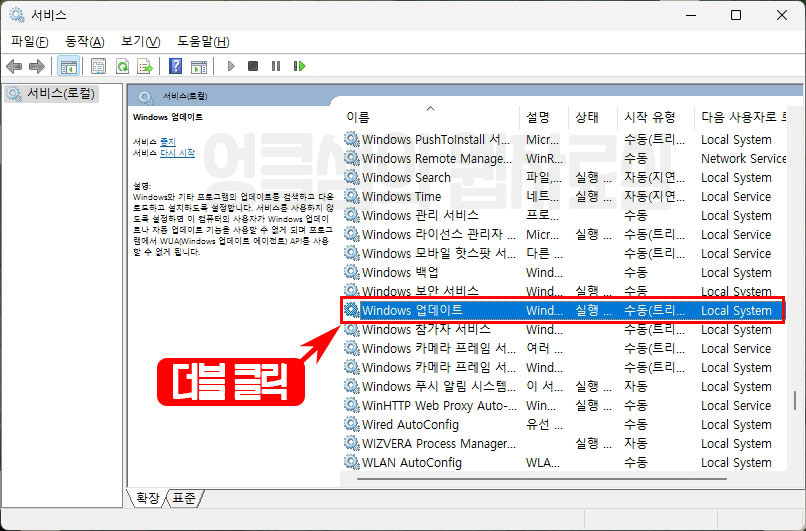Open the 보기(V) menu
Screen dimensions: 806x531
coord(140,42)
